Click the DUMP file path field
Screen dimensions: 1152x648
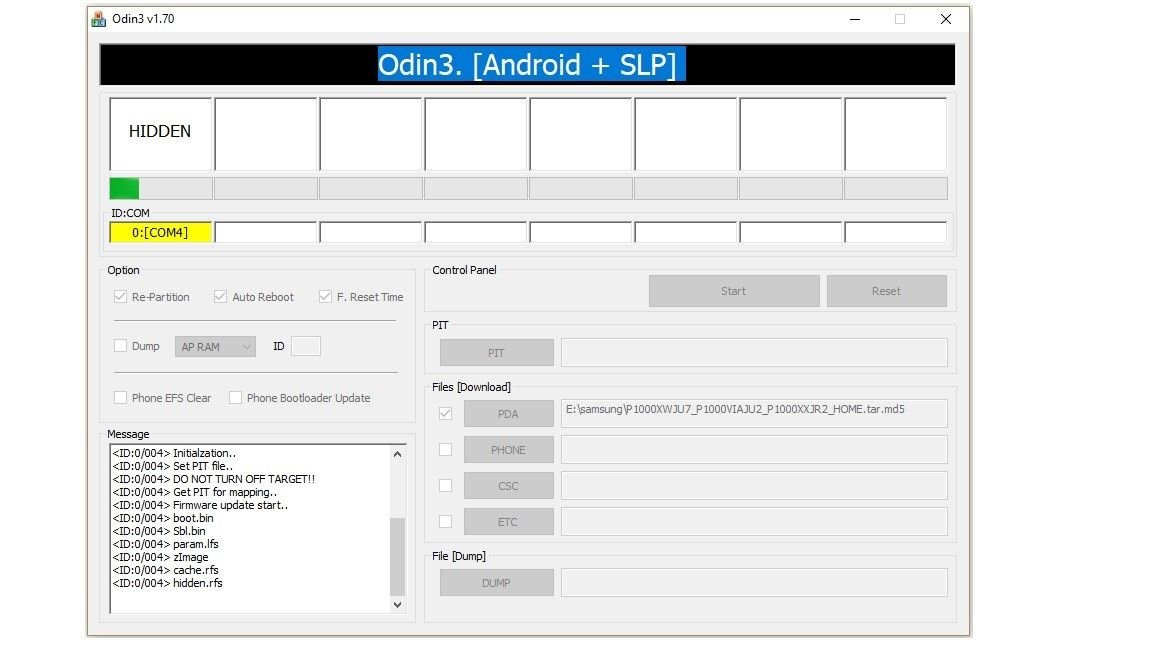click(754, 583)
